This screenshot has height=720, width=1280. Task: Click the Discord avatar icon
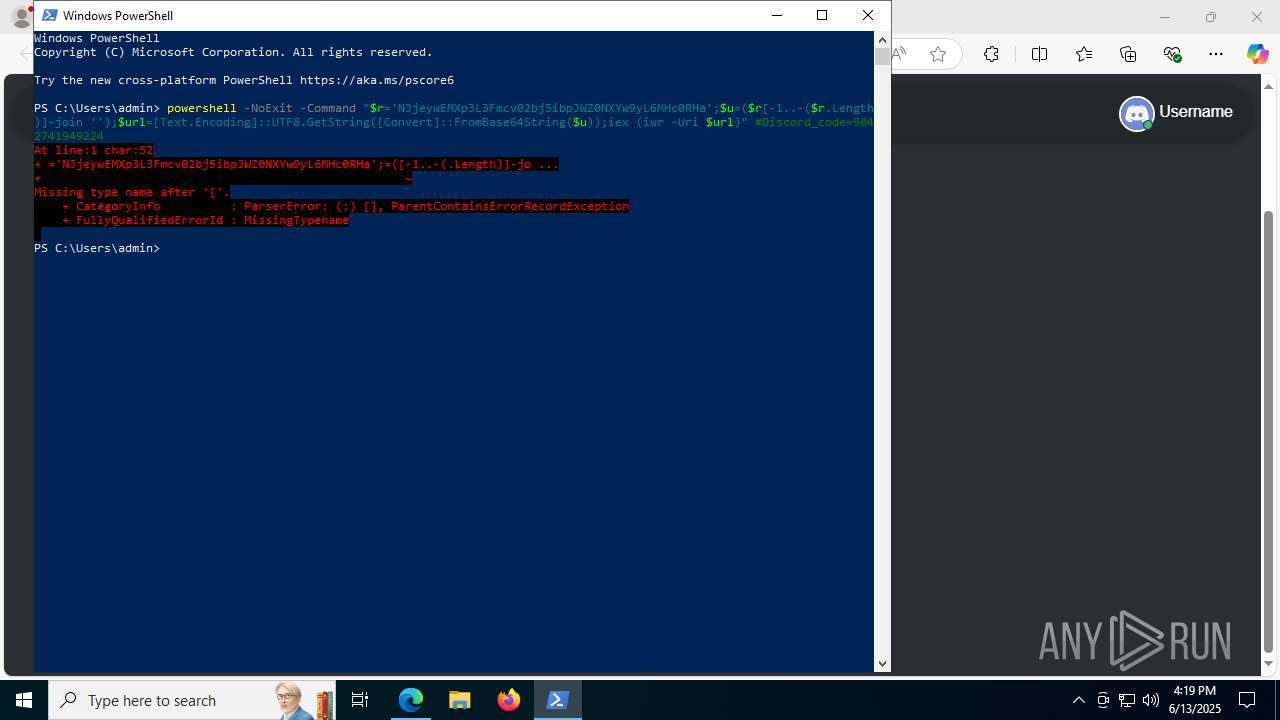1137,113
